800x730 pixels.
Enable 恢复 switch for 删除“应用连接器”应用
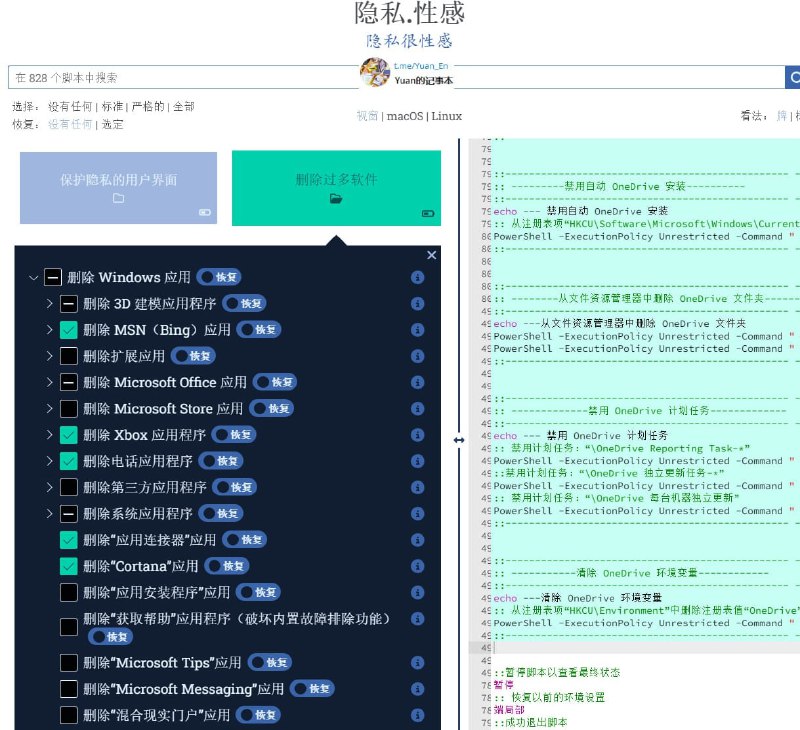coord(245,540)
